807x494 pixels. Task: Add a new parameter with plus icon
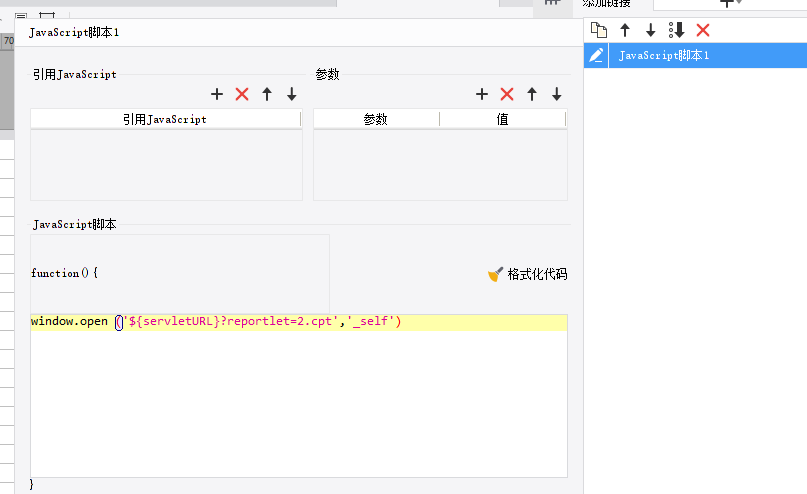[482, 94]
